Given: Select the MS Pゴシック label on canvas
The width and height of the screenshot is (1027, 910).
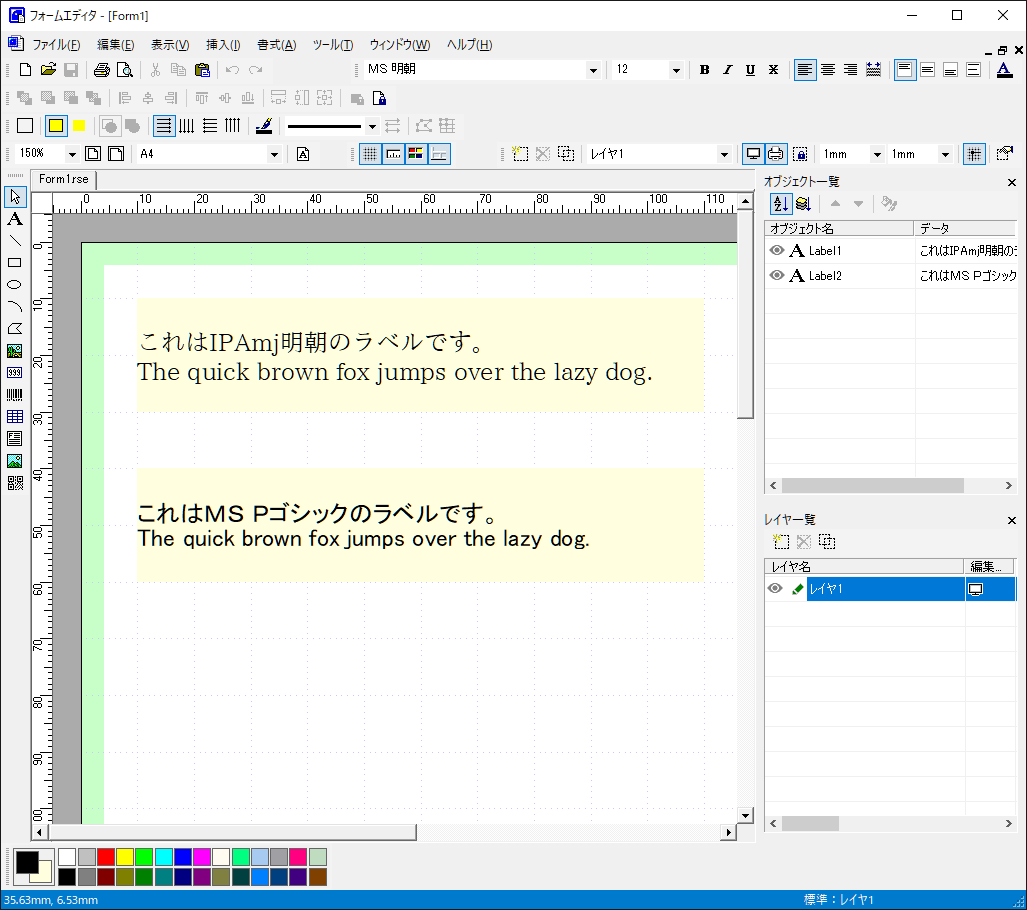Looking at the screenshot, I should [420, 525].
